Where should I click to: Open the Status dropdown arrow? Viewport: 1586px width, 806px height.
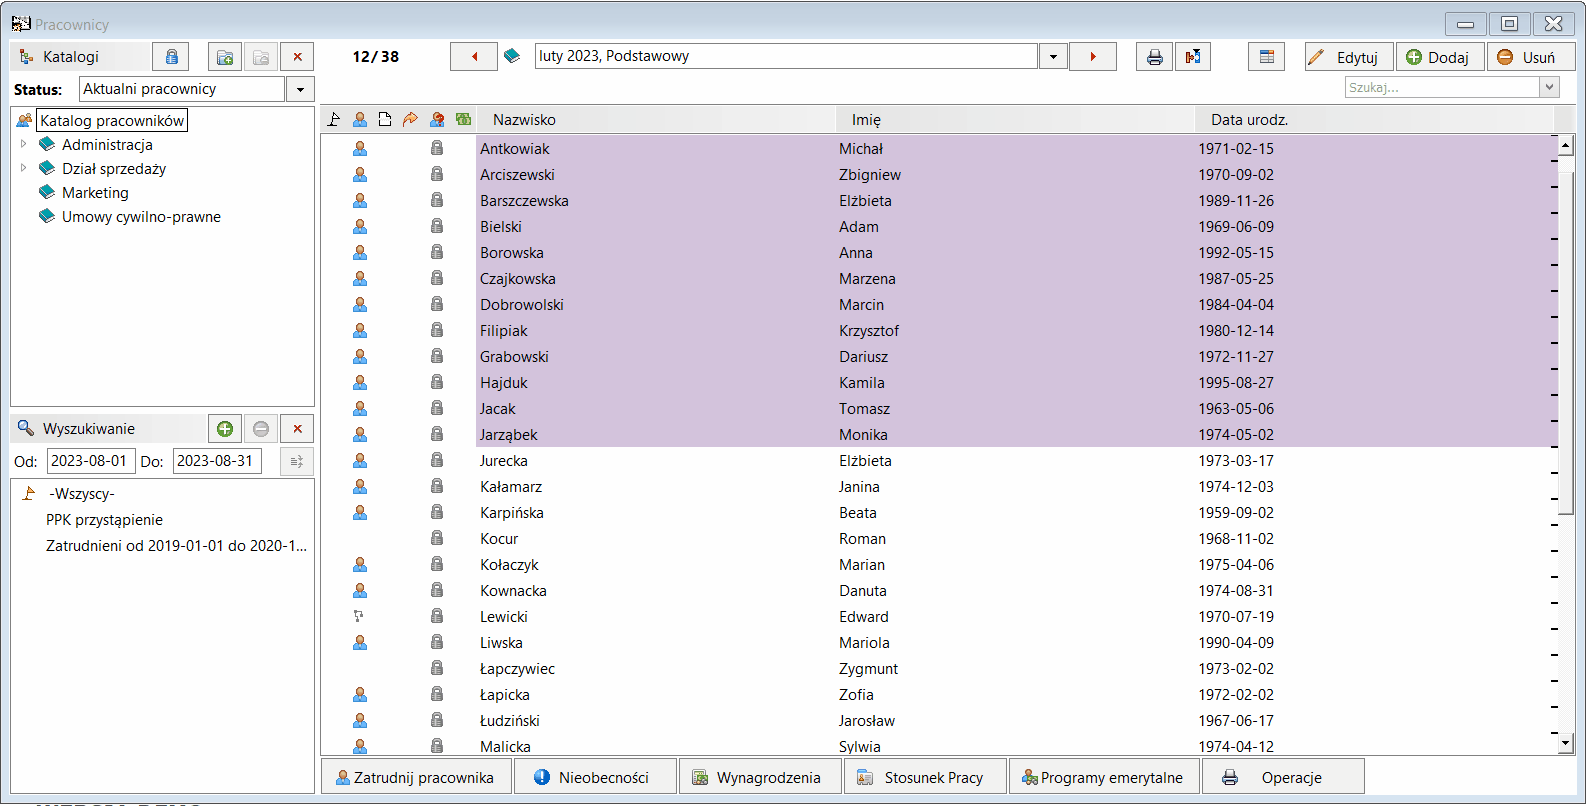click(300, 89)
